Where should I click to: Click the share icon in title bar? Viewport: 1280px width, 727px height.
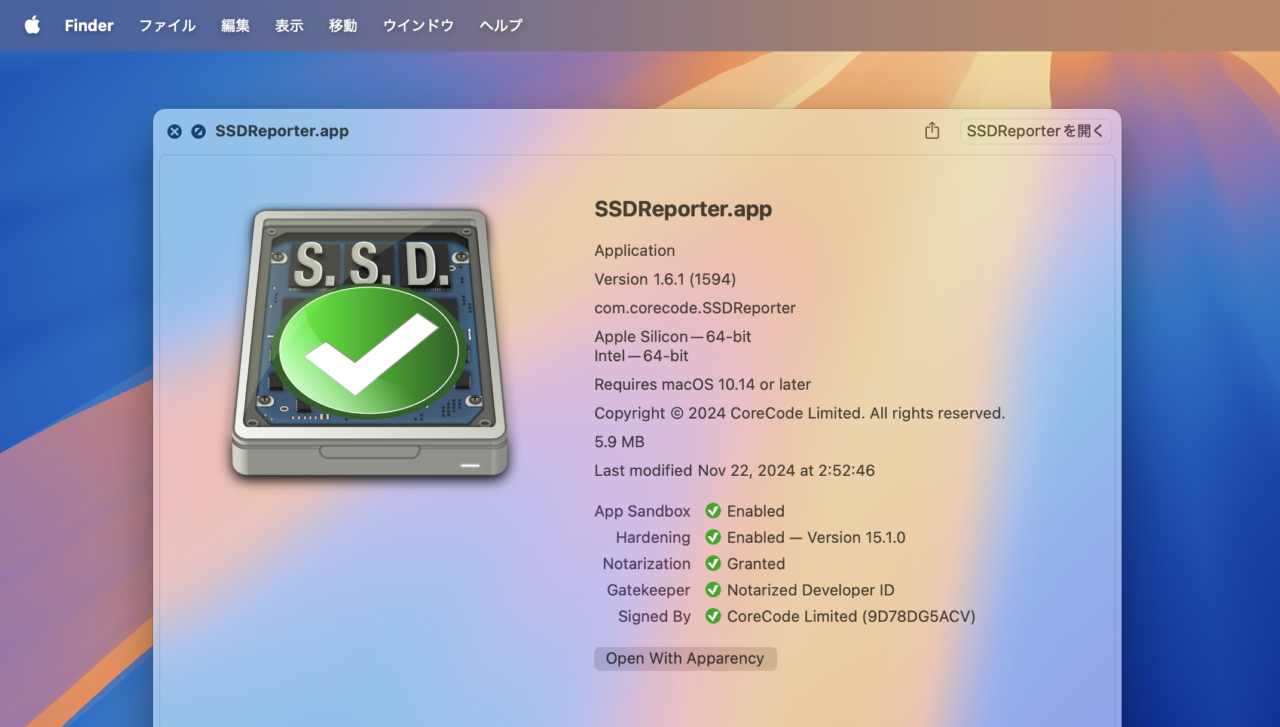[932, 131]
